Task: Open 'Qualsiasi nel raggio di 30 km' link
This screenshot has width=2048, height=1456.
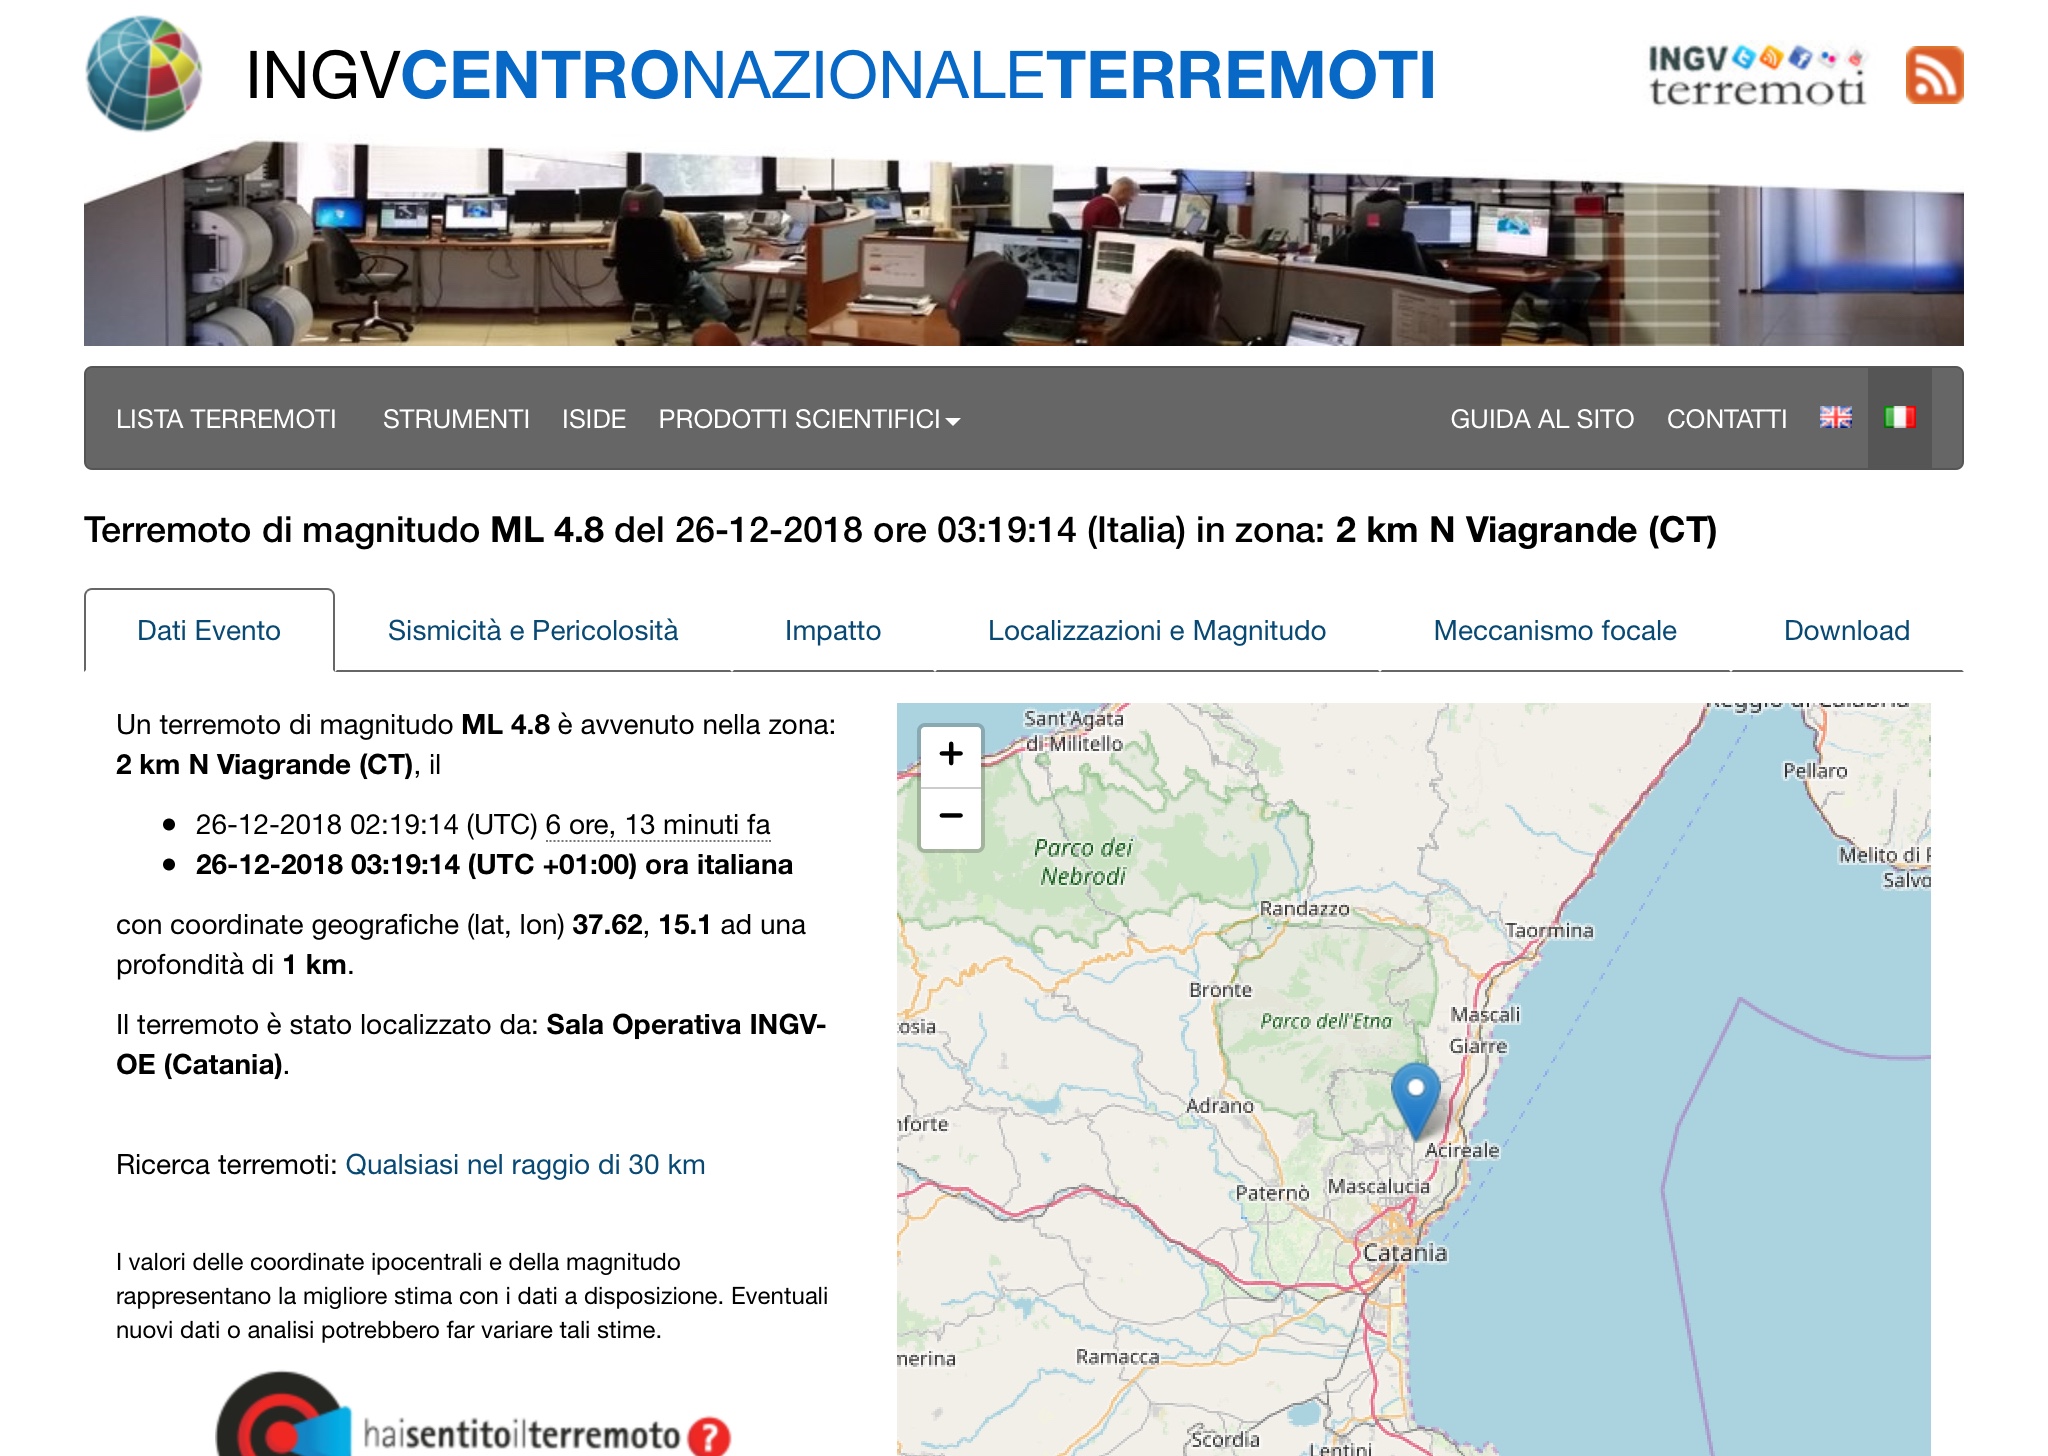Action: click(x=525, y=1164)
